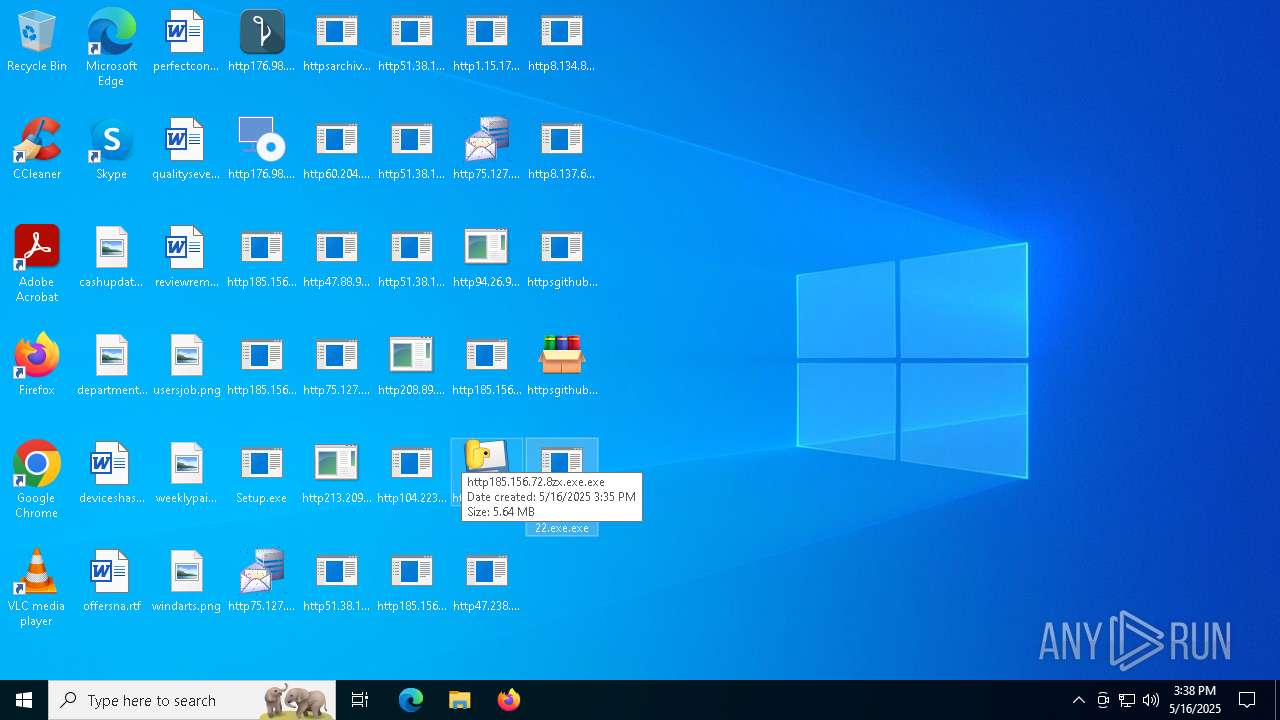Open File Explorer from the taskbar
This screenshot has width=1280, height=720.
click(459, 700)
